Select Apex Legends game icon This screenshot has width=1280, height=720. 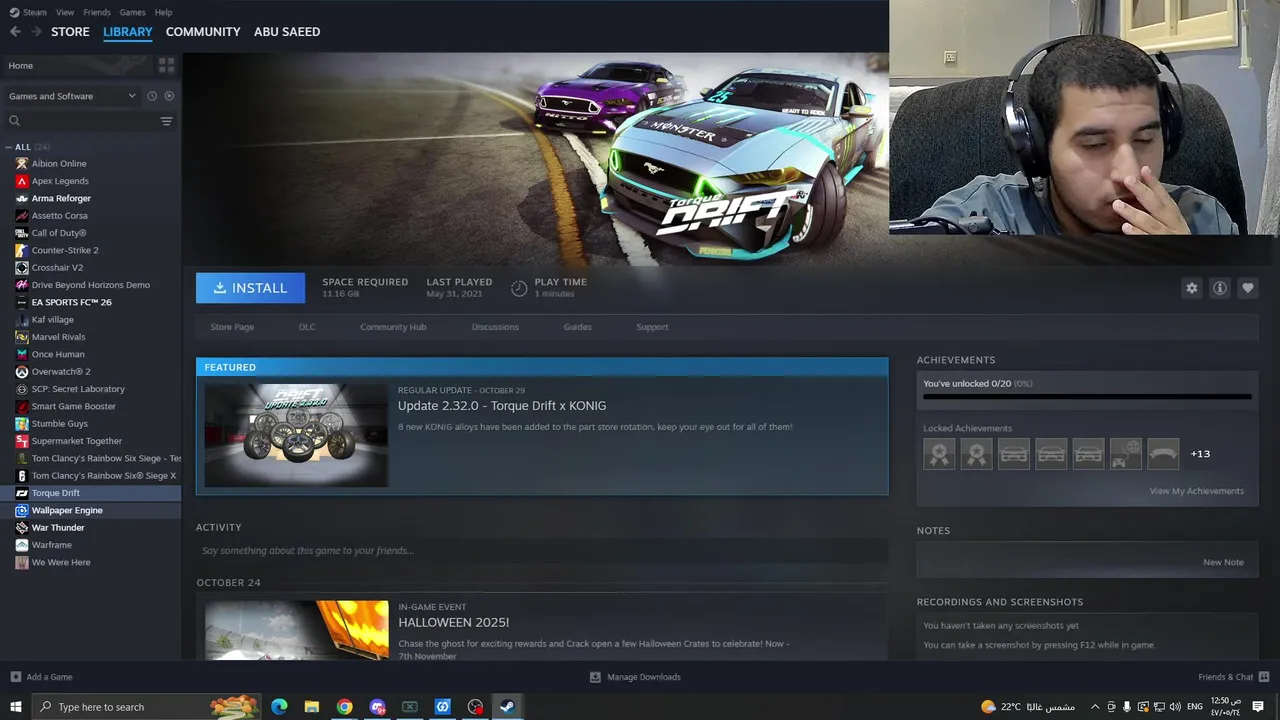22,181
